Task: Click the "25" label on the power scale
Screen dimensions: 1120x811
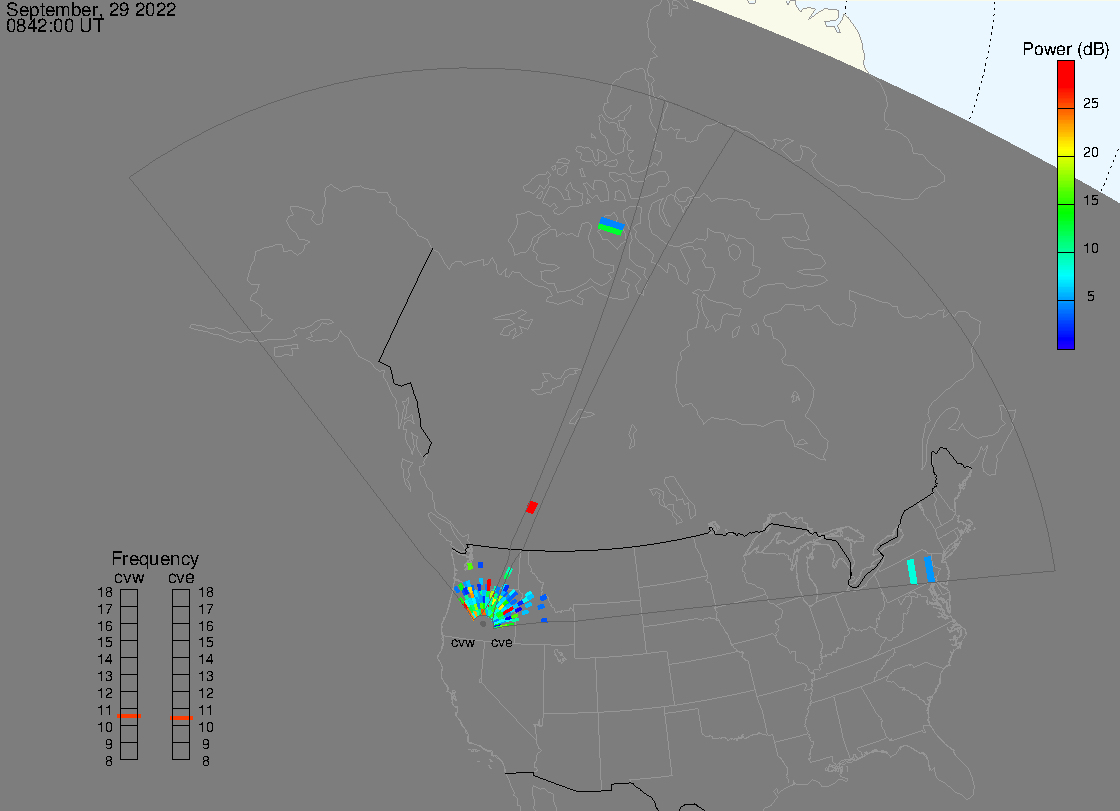Action: [1090, 104]
